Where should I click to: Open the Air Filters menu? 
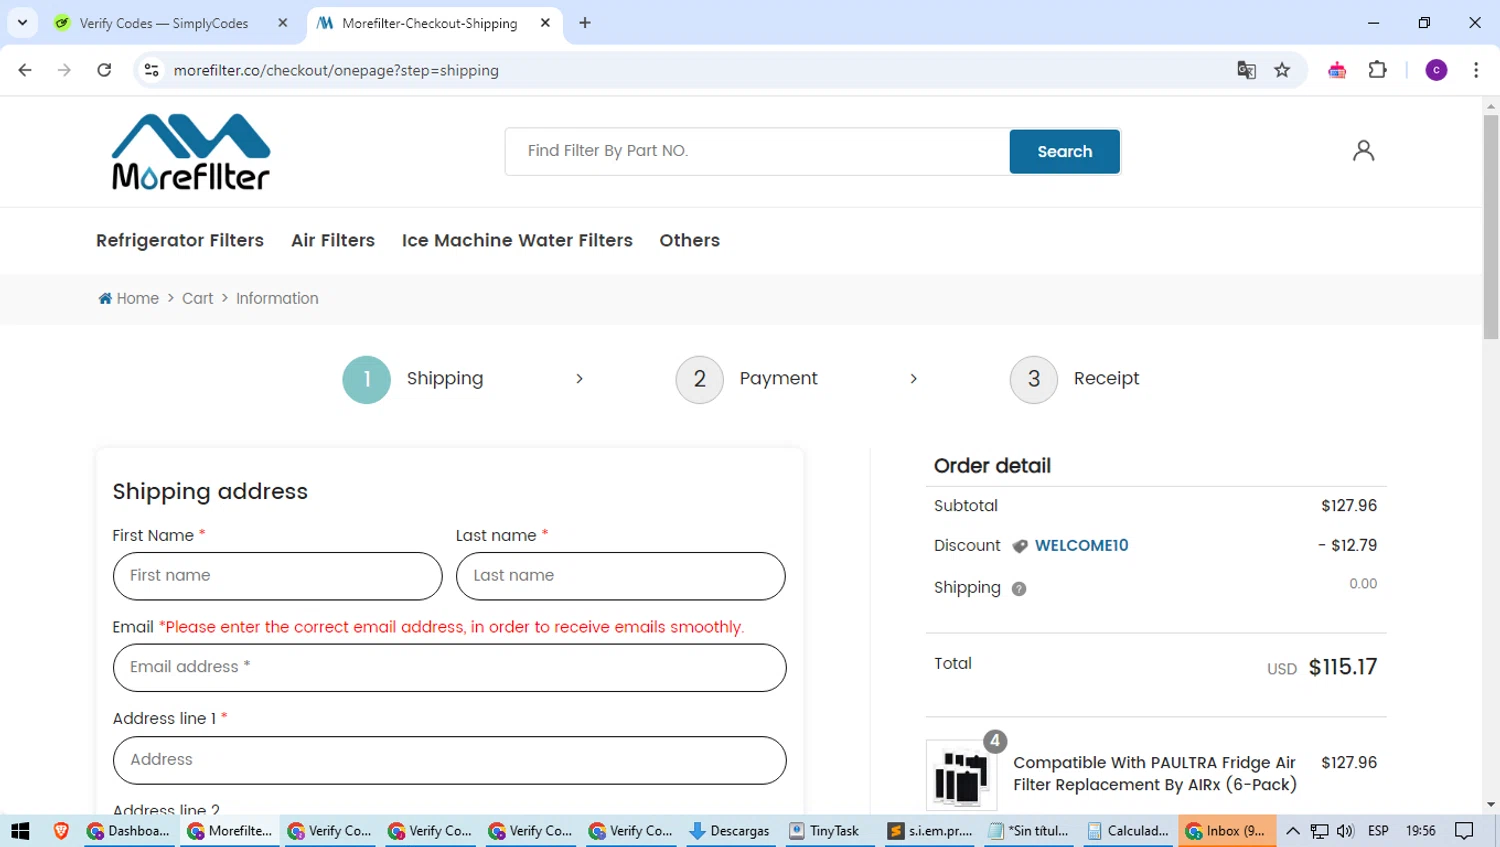[333, 241]
